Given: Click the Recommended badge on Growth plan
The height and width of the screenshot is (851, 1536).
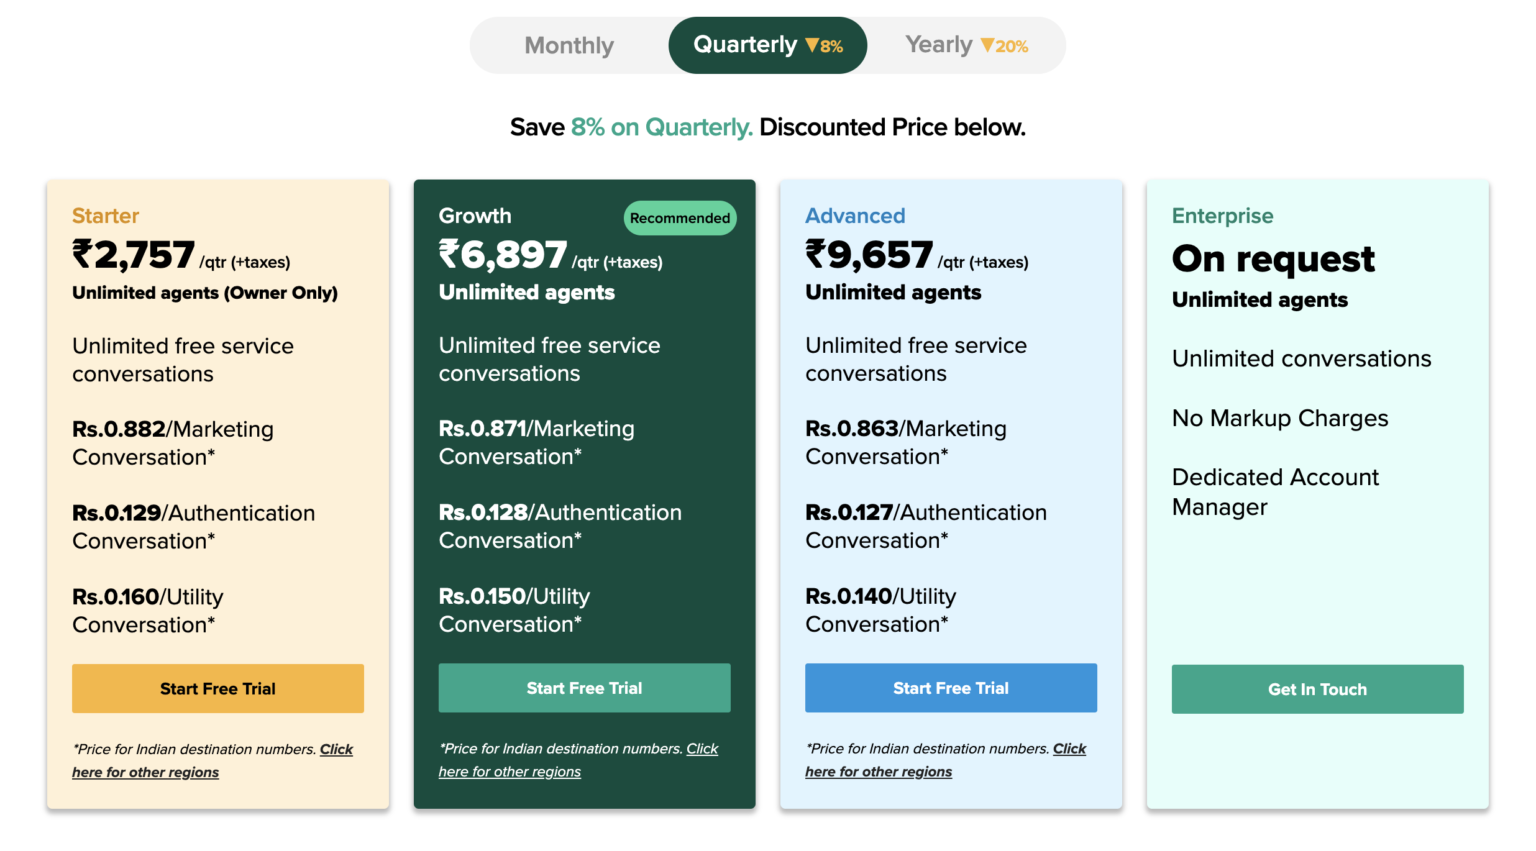Looking at the screenshot, I should (680, 218).
